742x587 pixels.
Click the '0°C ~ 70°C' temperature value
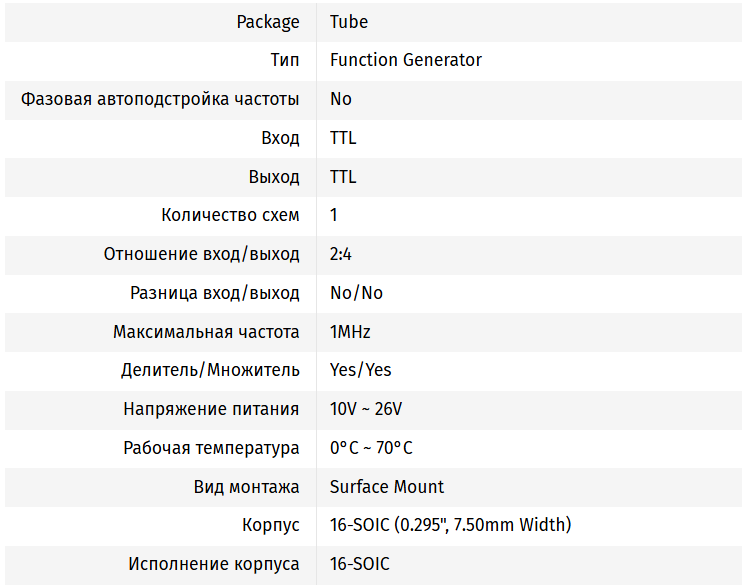point(371,448)
